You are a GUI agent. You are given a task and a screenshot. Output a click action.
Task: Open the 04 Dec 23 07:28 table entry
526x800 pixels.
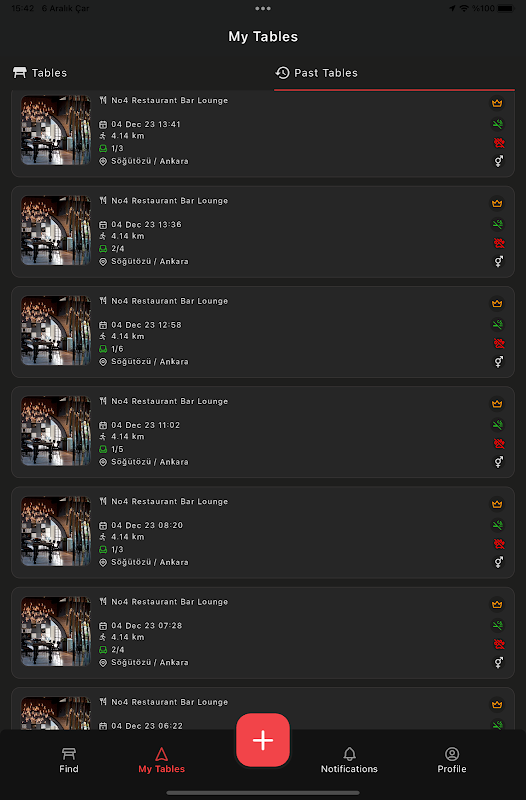[x=263, y=633]
